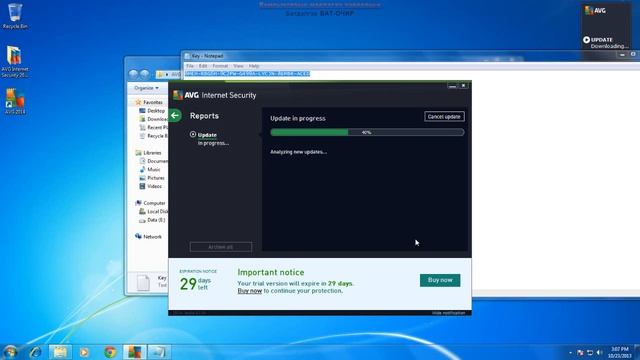
Task: Select Recycle Bin in Explorer sidebar
Action: (x=153, y=136)
